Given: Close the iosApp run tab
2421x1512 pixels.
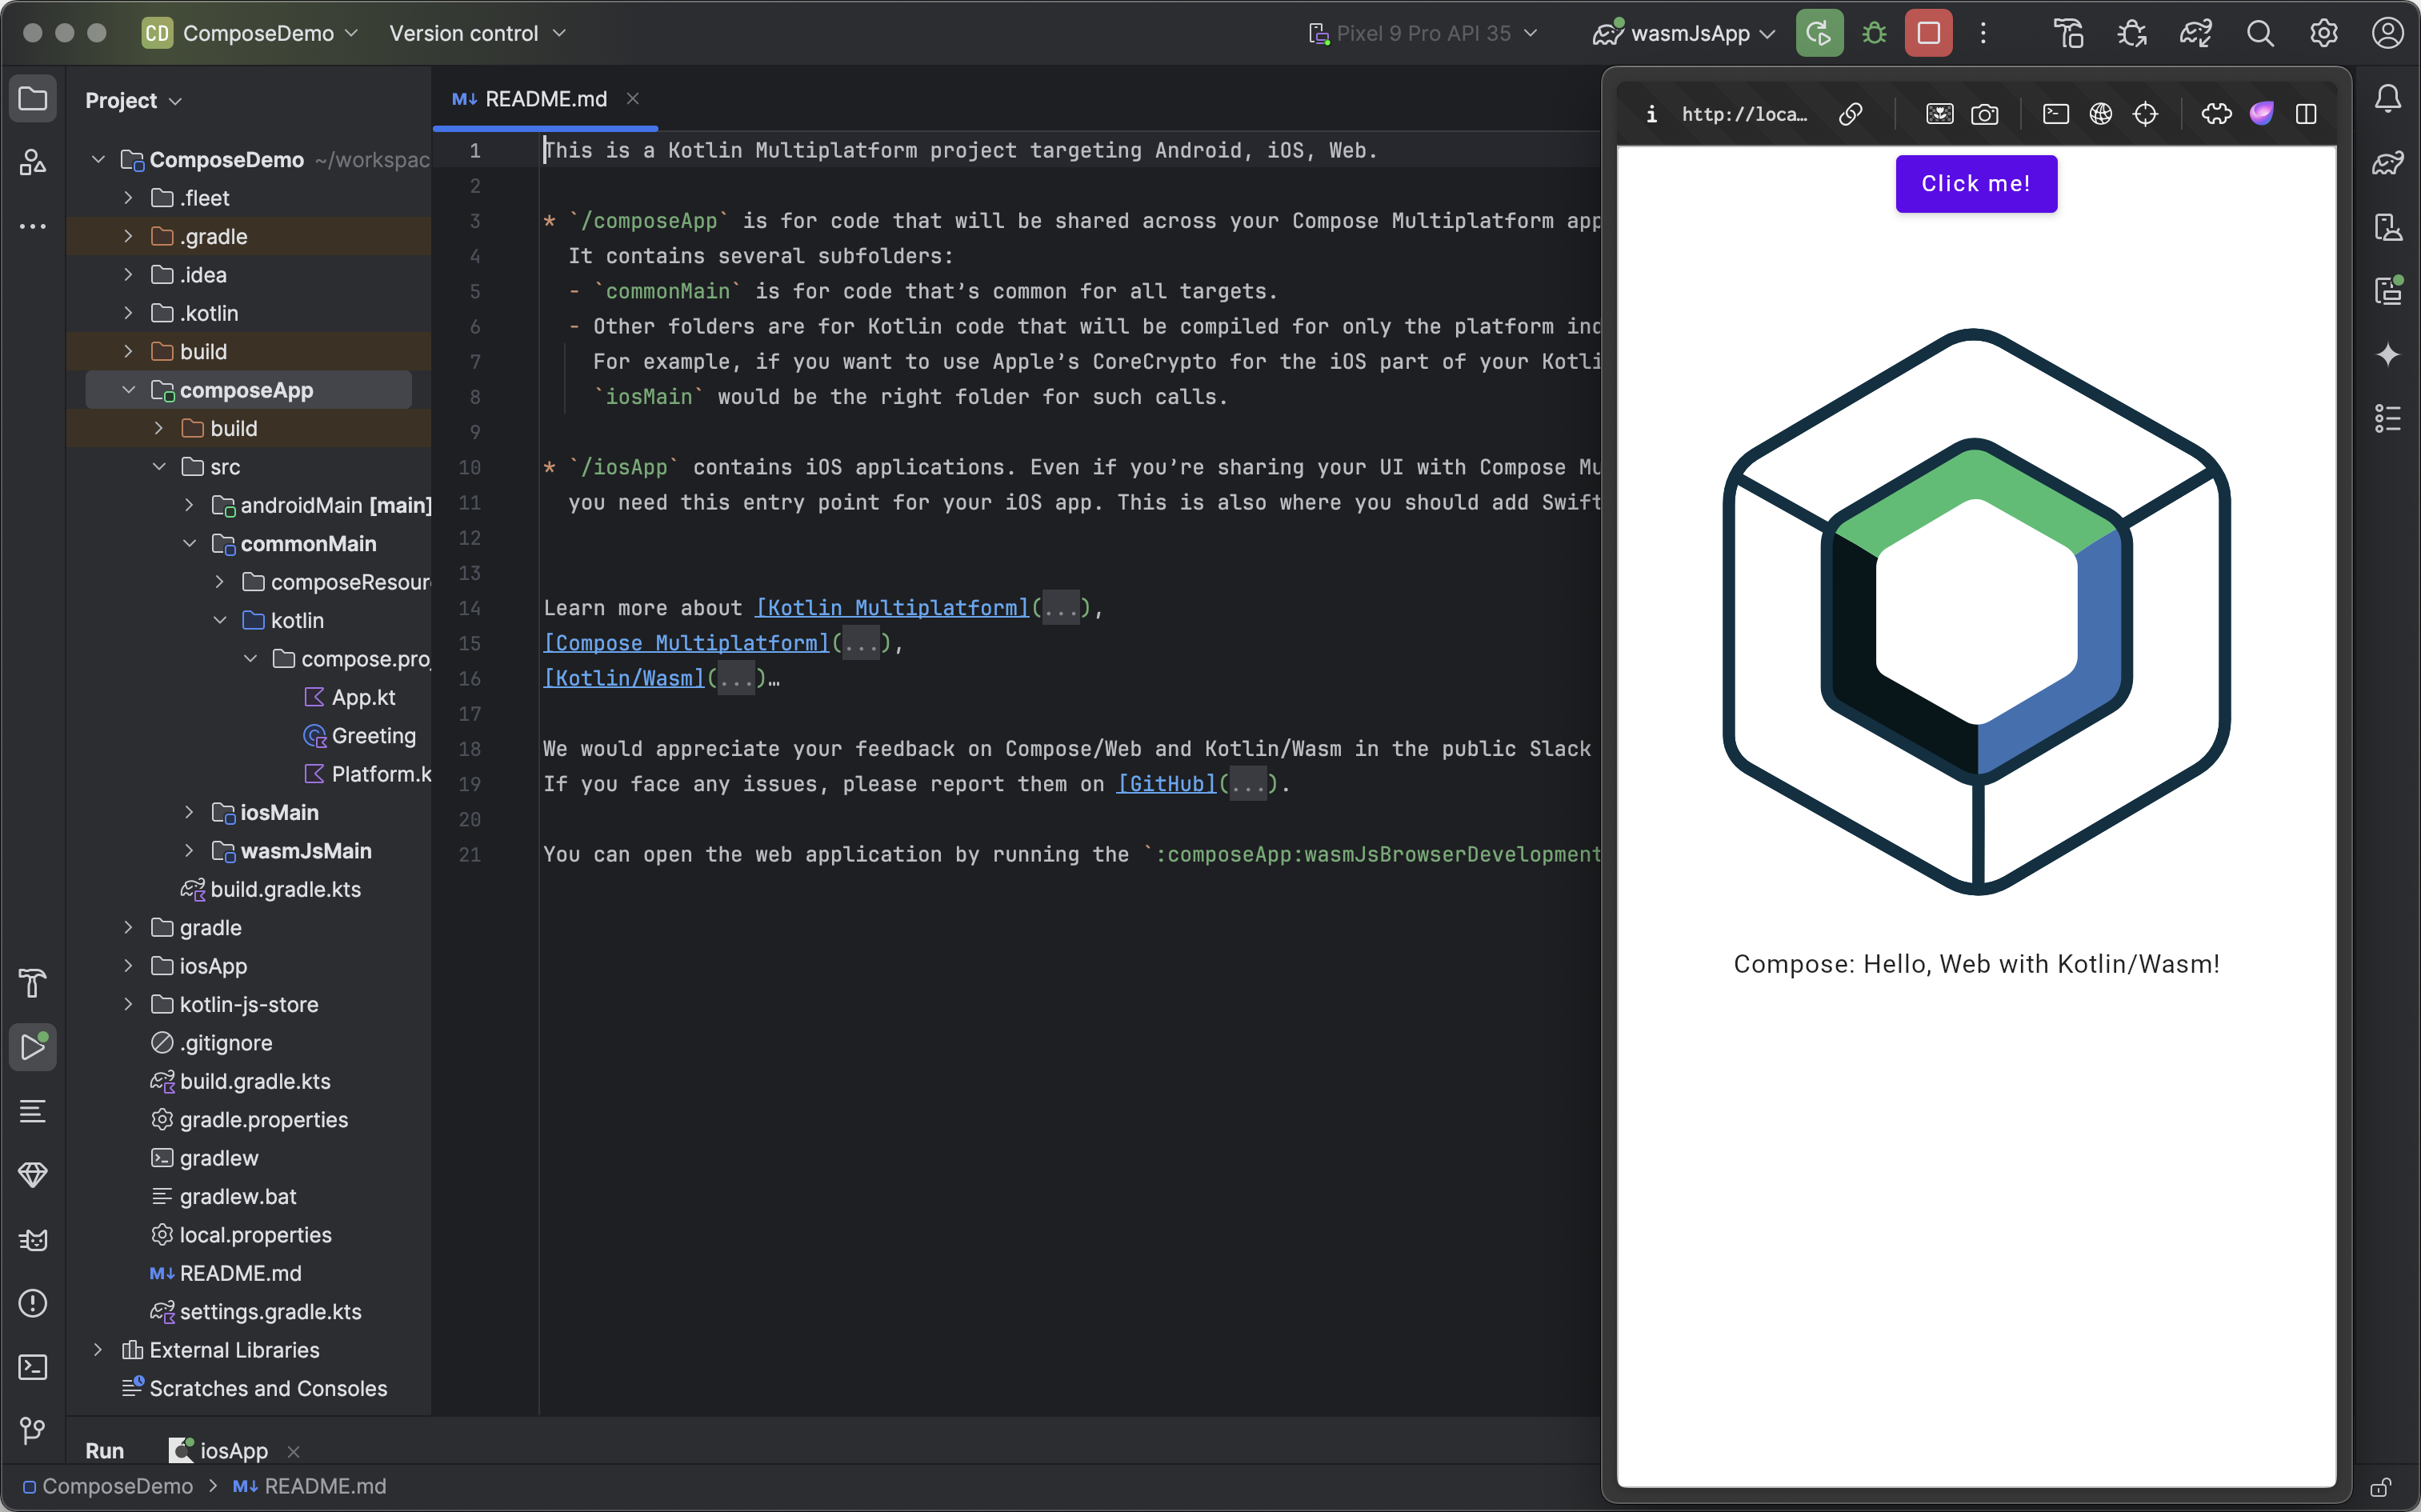Looking at the screenshot, I should (x=293, y=1451).
